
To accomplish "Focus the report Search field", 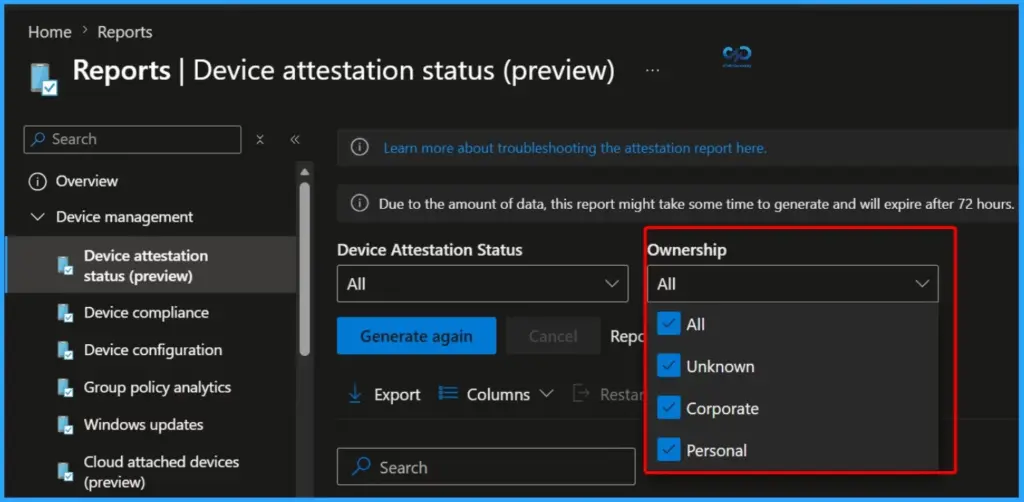I will pos(486,467).
